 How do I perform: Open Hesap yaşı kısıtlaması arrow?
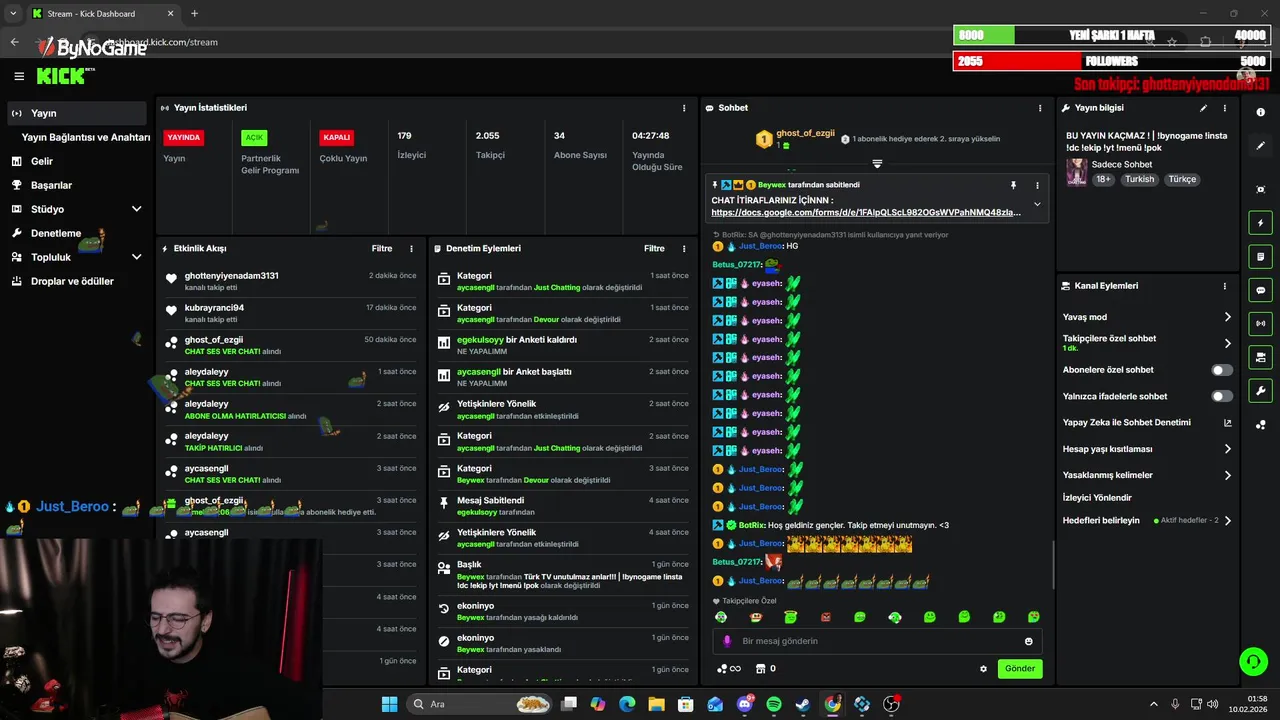coord(1228,449)
